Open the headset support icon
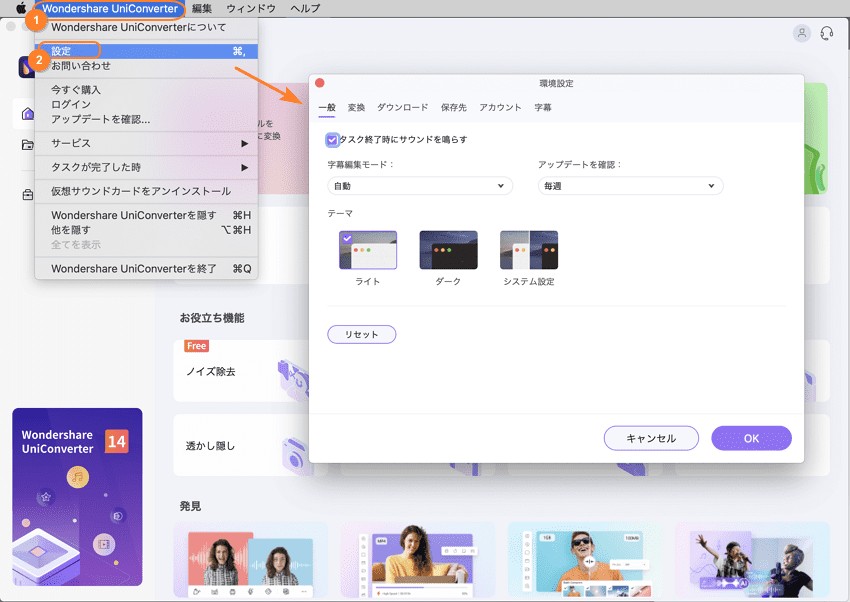The width and height of the screenshot is (850, 602). [827, 34]
